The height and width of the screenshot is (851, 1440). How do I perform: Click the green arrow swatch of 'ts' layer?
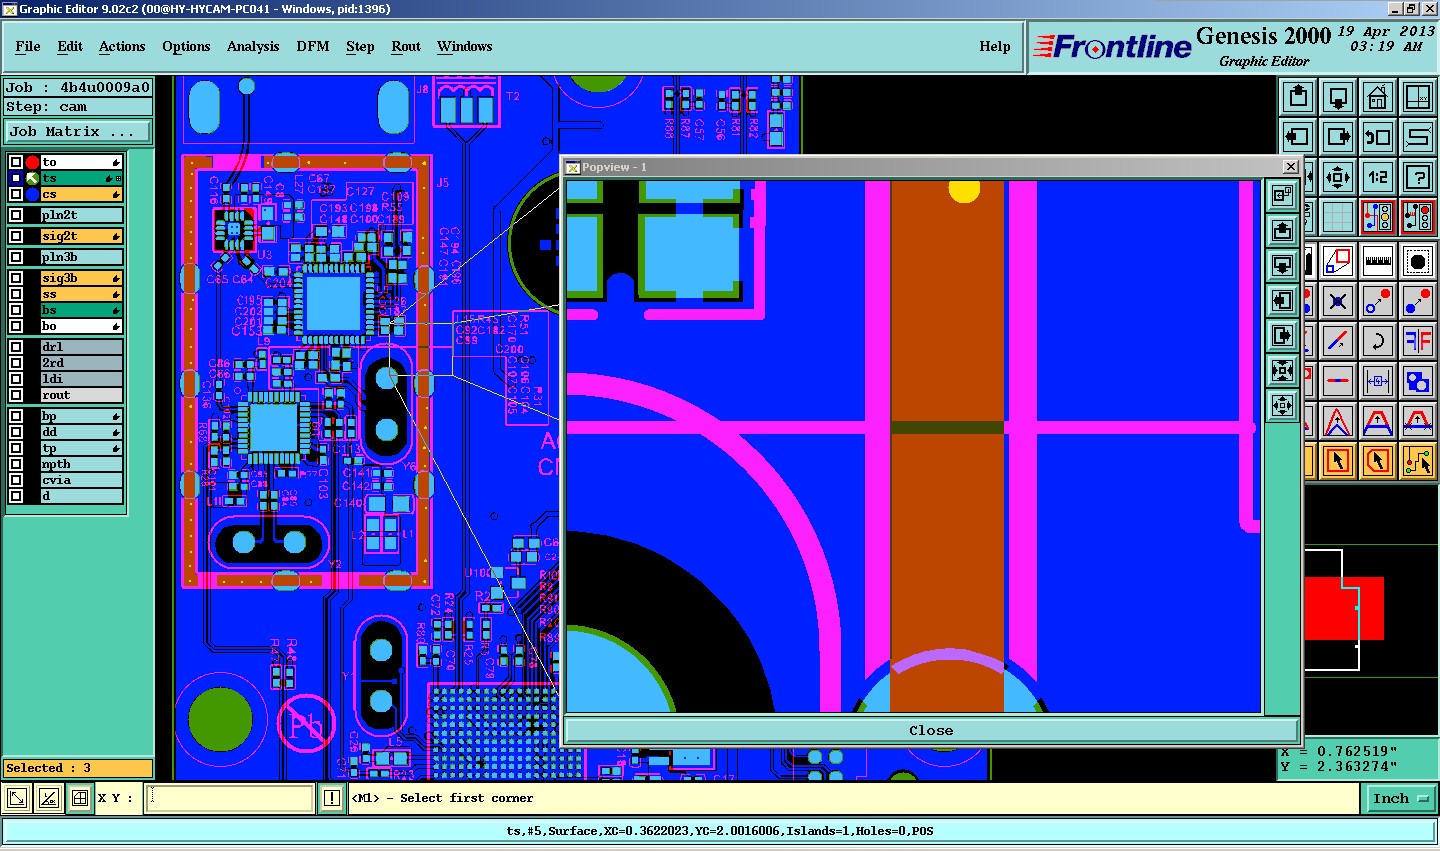(32, 178)
